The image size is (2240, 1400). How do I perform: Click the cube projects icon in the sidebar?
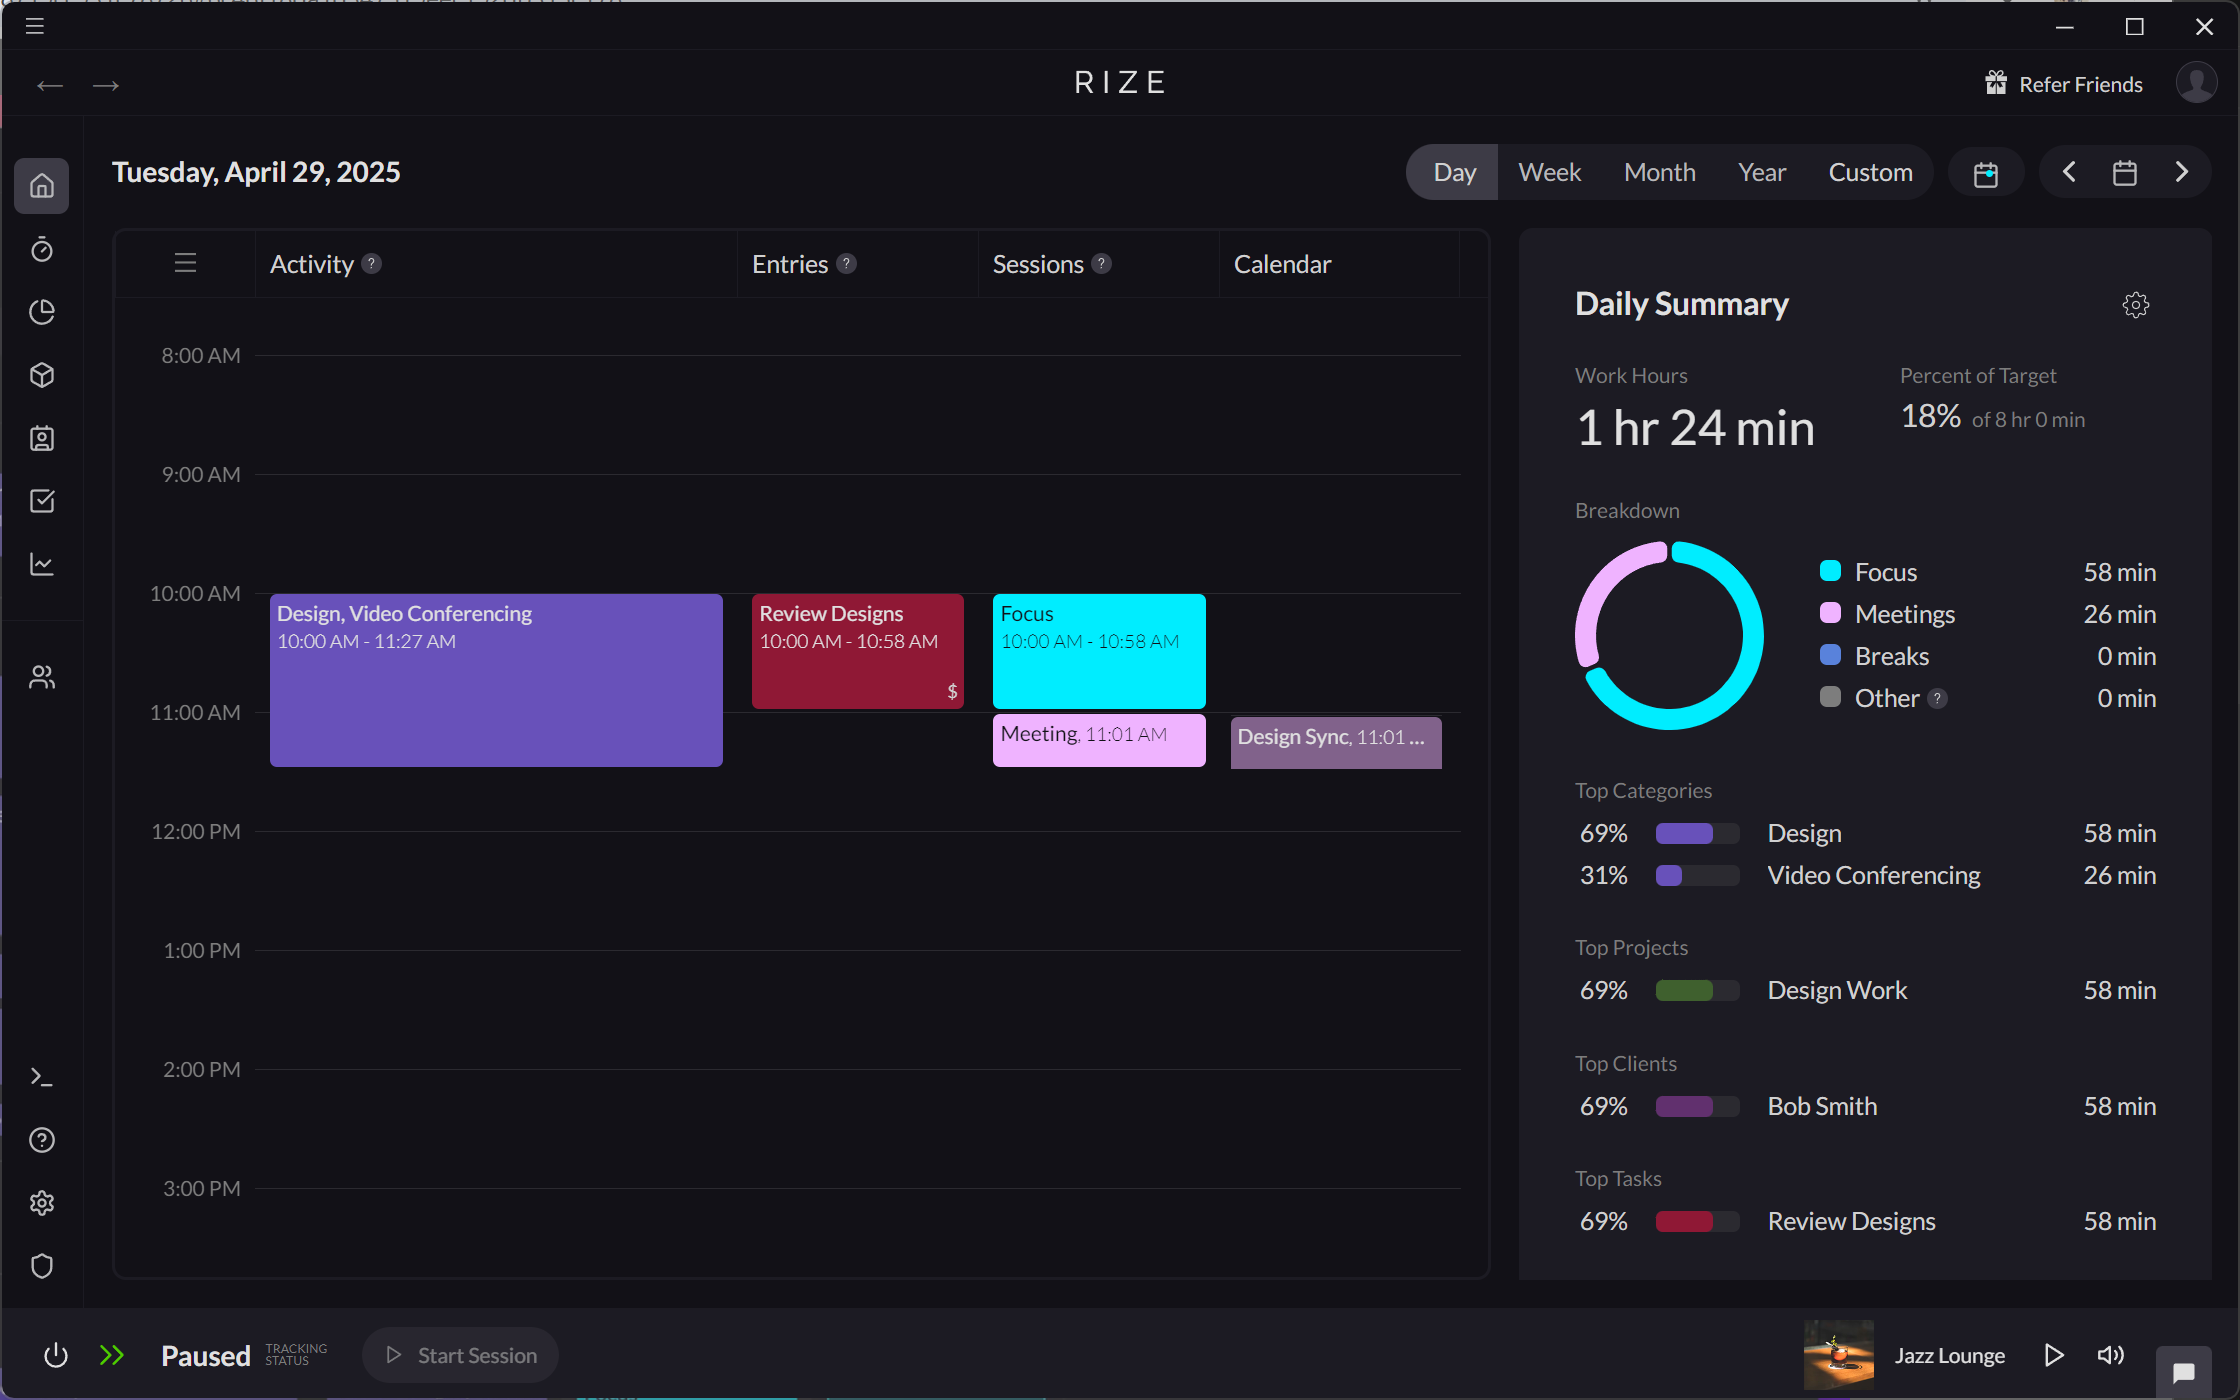coord(42,375)
